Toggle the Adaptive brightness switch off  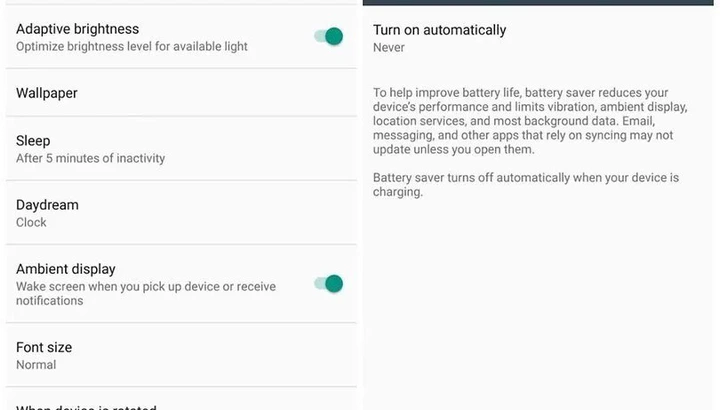[329, 36]
